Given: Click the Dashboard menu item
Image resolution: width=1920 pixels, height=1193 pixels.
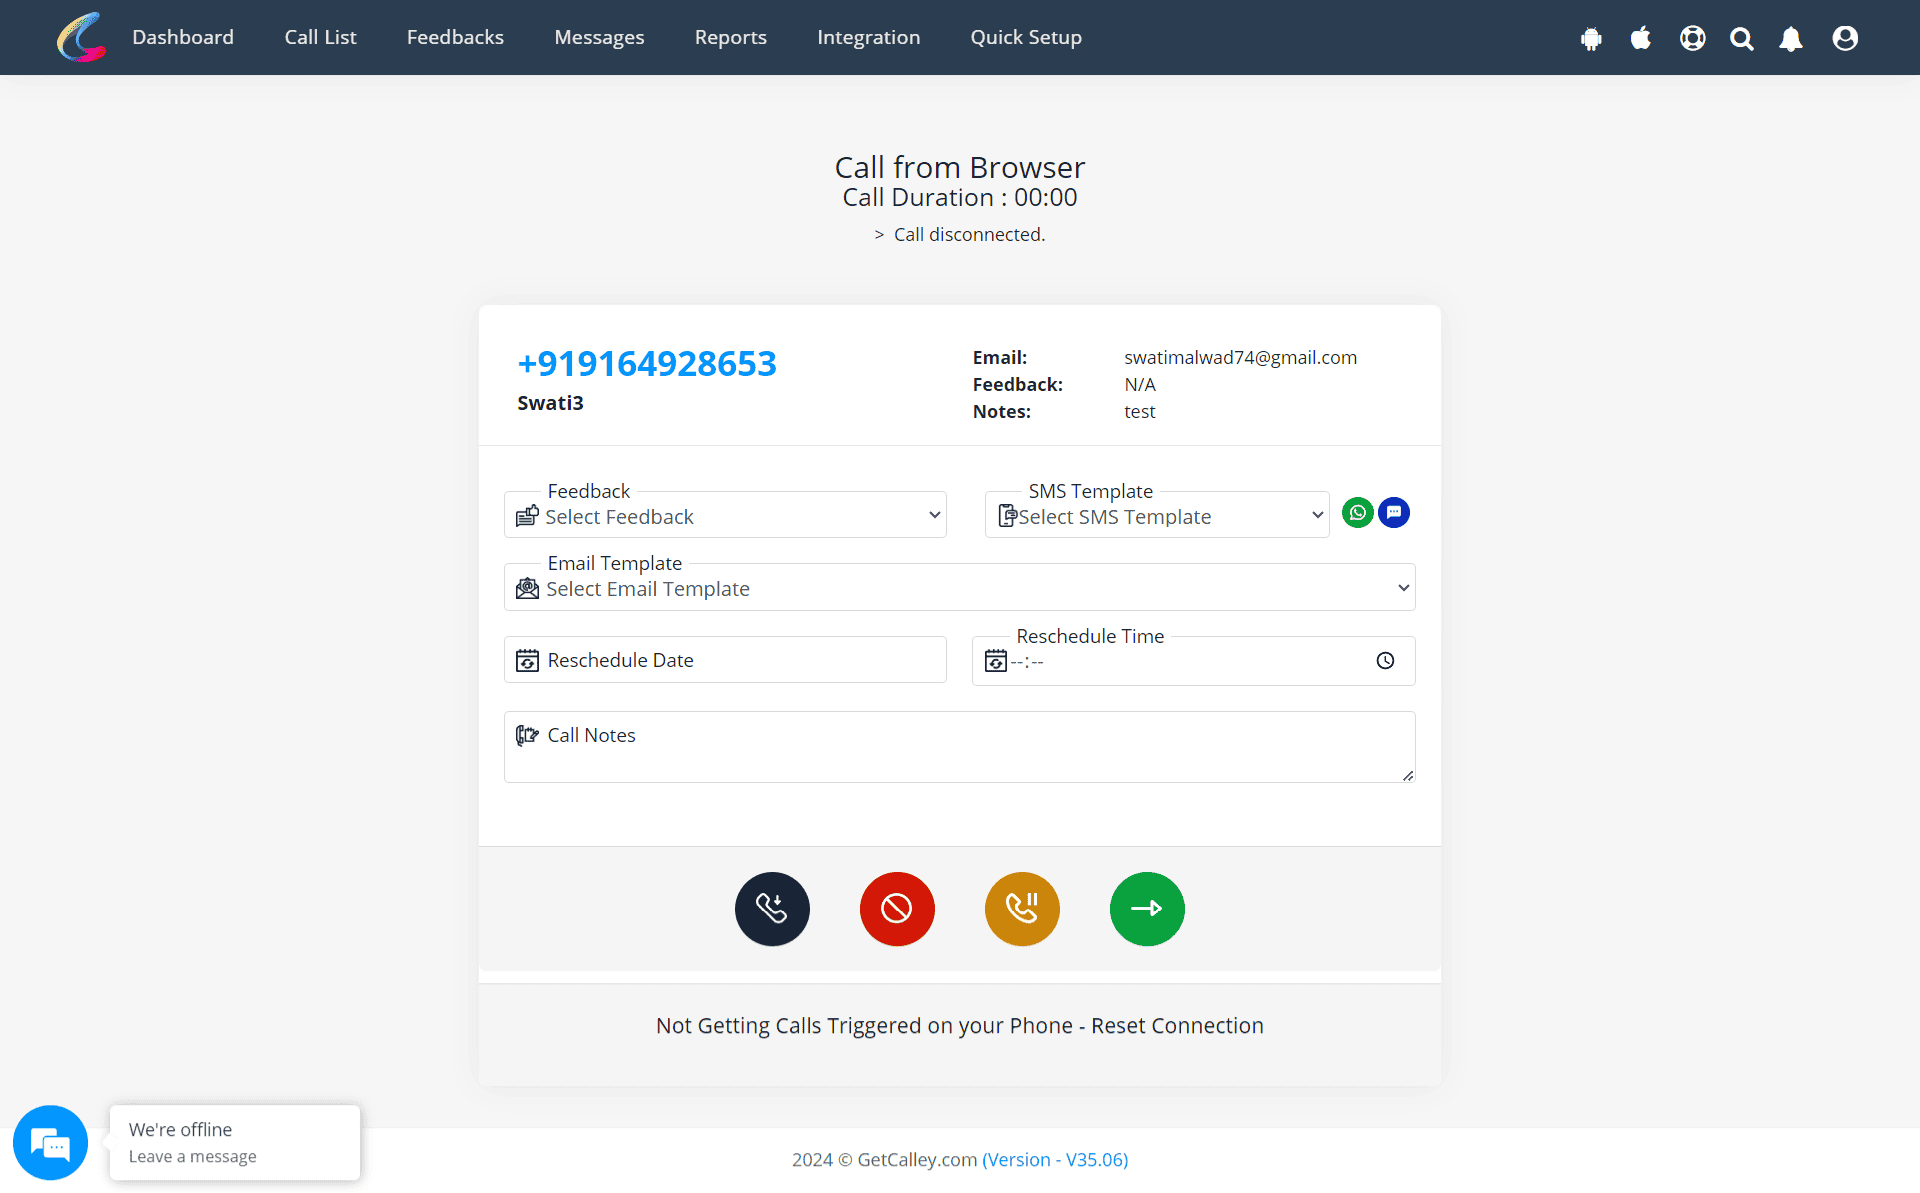Looking at the screenshot, I should [x=181, y=37].
